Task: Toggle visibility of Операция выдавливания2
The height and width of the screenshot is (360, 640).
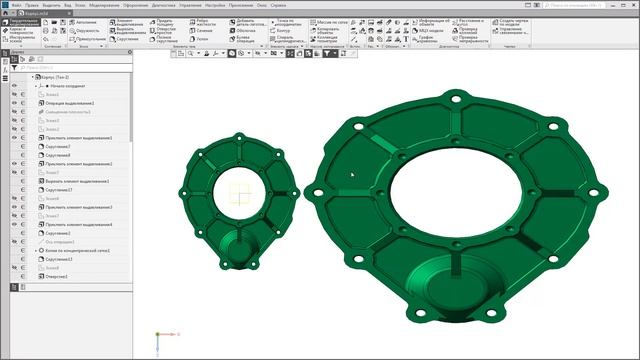Action: pyautogui.click(x=14, y=103)
